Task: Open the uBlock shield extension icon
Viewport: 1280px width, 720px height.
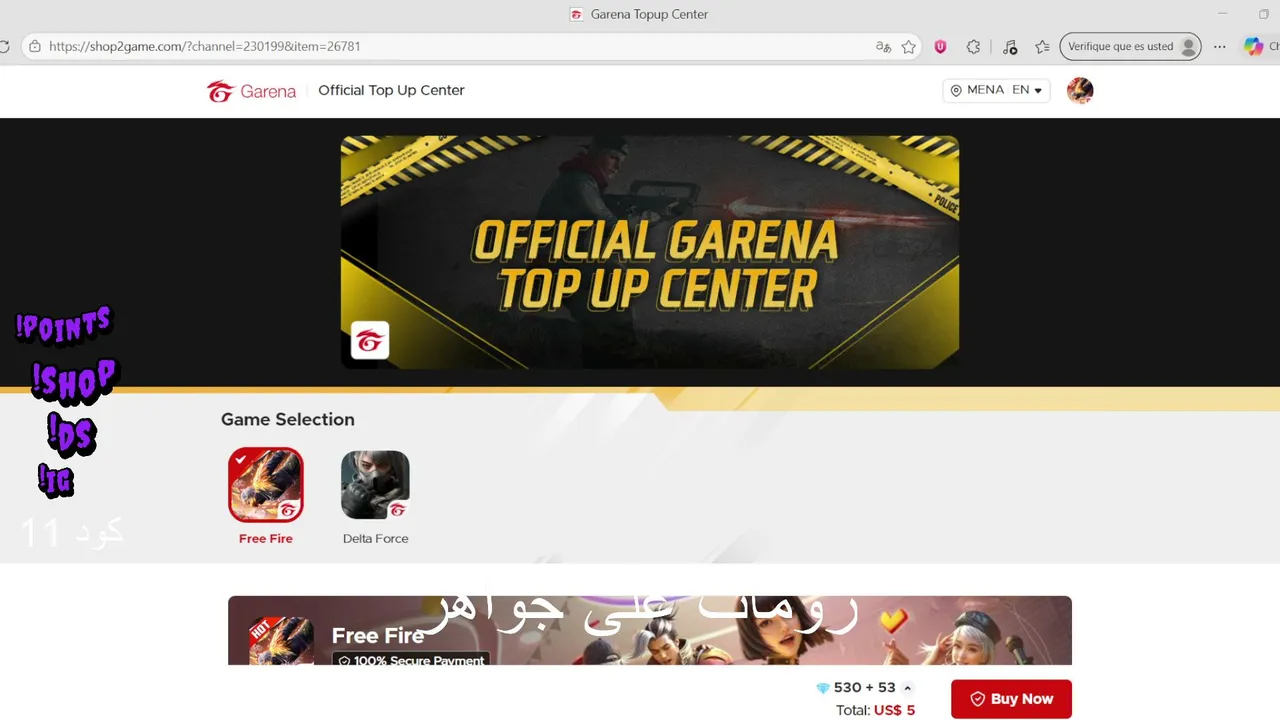Action: 940,47
